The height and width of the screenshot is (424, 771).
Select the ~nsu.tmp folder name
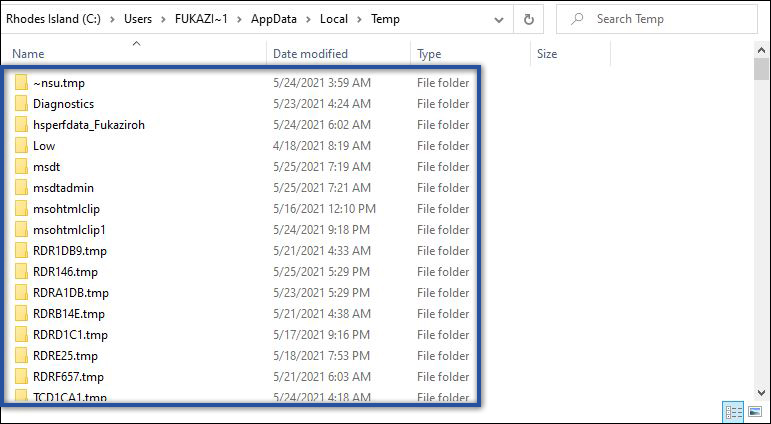click(59, 83)
